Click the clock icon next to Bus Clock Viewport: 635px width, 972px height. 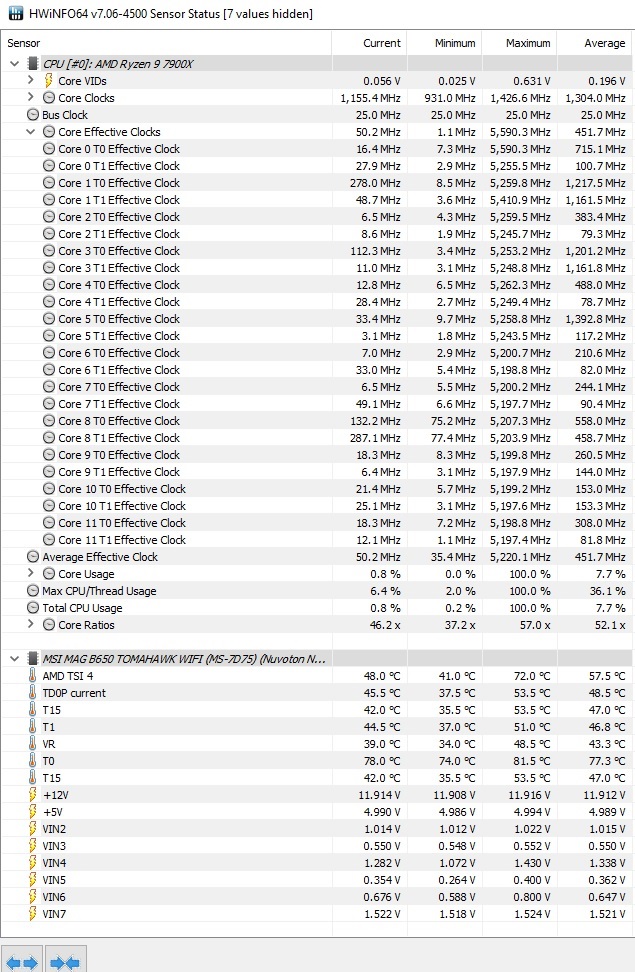(32, 115)
